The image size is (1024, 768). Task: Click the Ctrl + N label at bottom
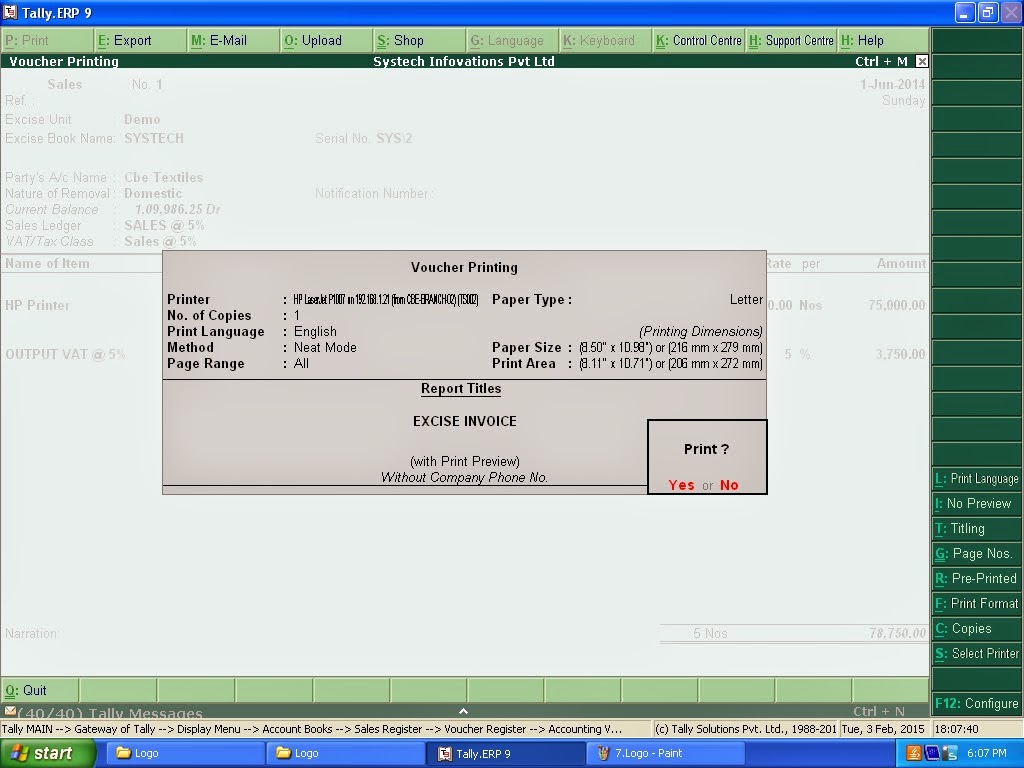(878, 711)
